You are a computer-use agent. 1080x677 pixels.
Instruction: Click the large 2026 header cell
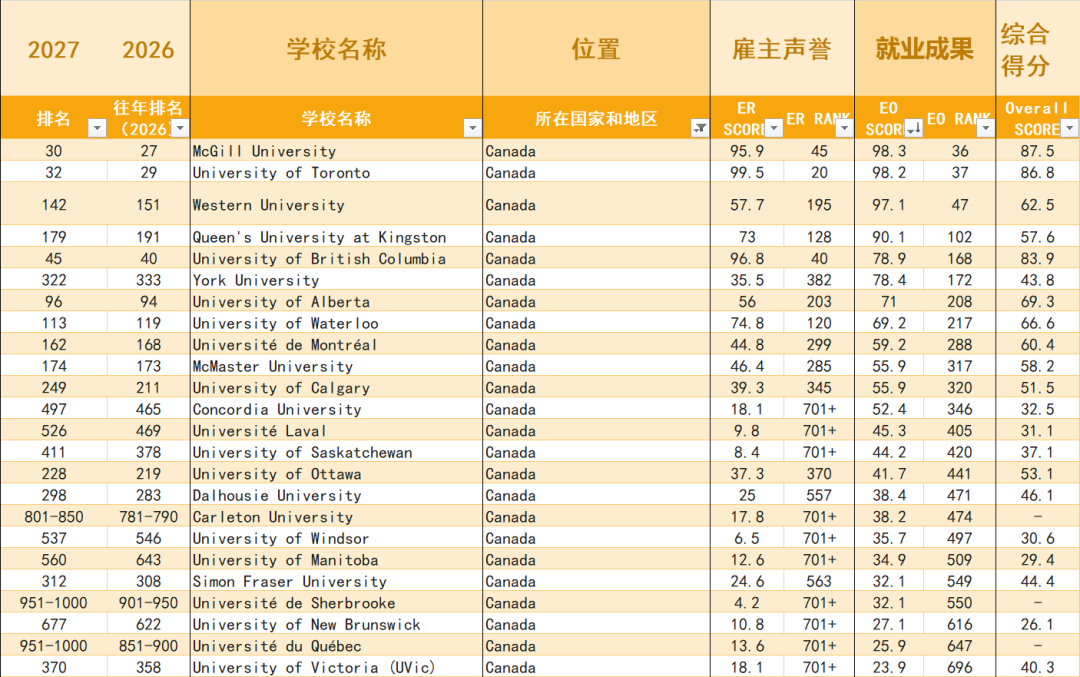(148, 48)
